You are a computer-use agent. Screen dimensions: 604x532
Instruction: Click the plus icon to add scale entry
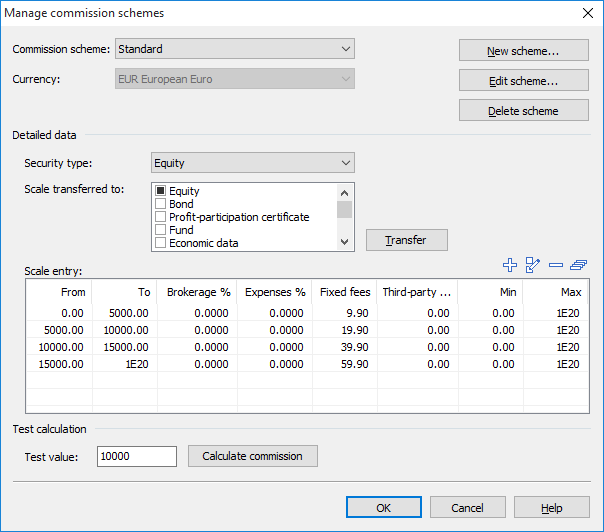tap(510, 265)
